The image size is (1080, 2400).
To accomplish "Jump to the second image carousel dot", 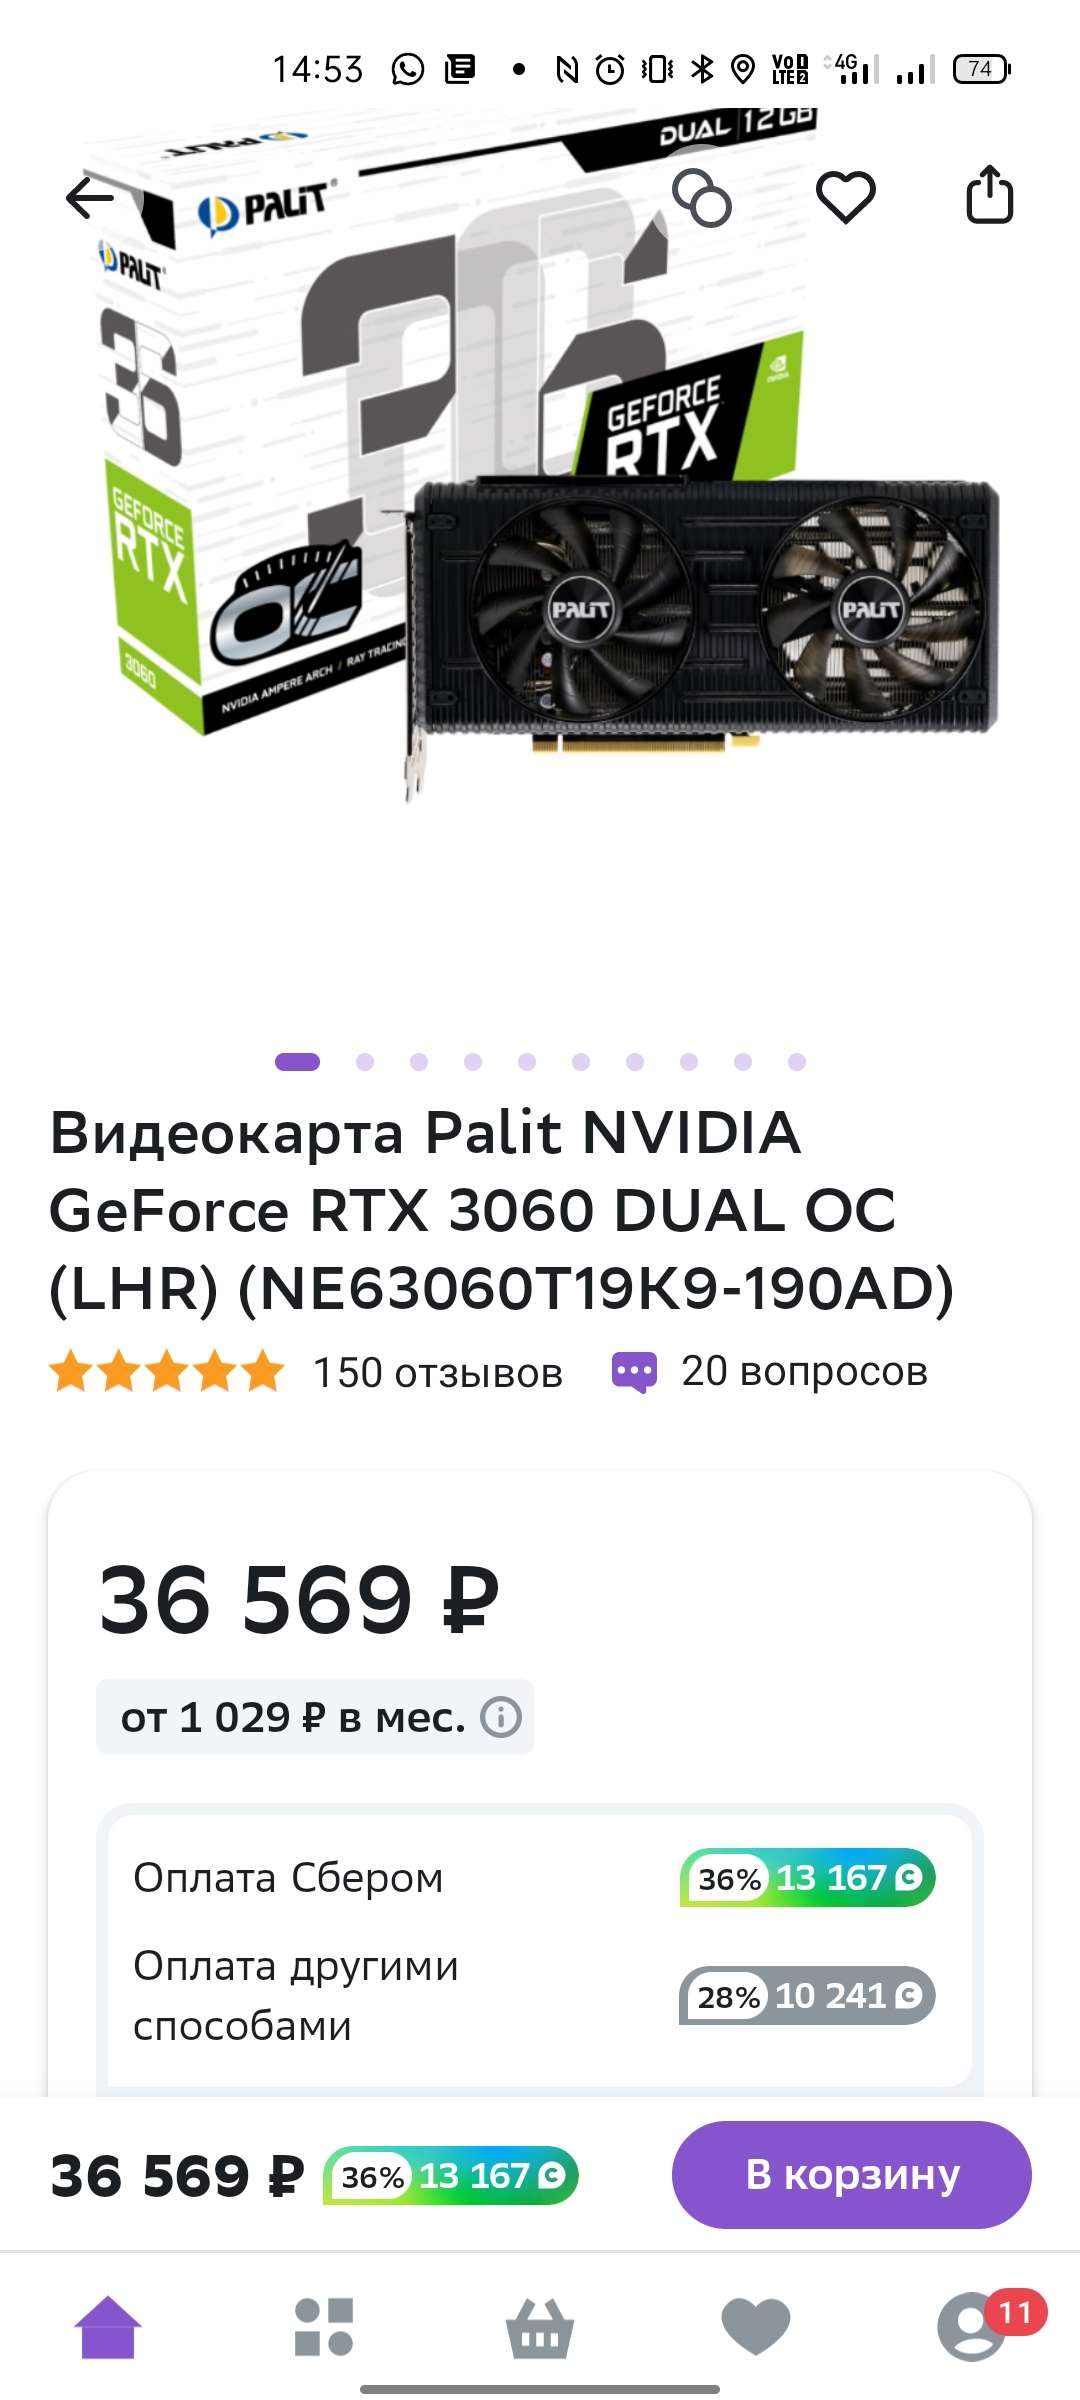I will tap(365, 1062).
